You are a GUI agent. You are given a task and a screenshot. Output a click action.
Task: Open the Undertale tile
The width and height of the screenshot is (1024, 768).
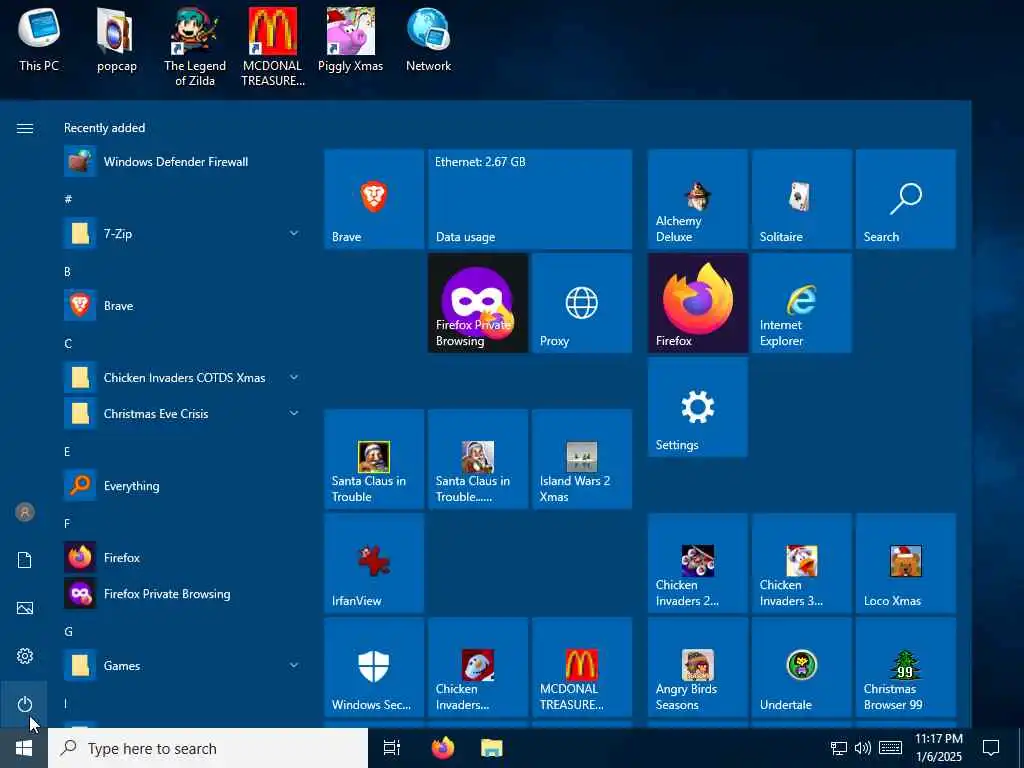click(801, 667)
